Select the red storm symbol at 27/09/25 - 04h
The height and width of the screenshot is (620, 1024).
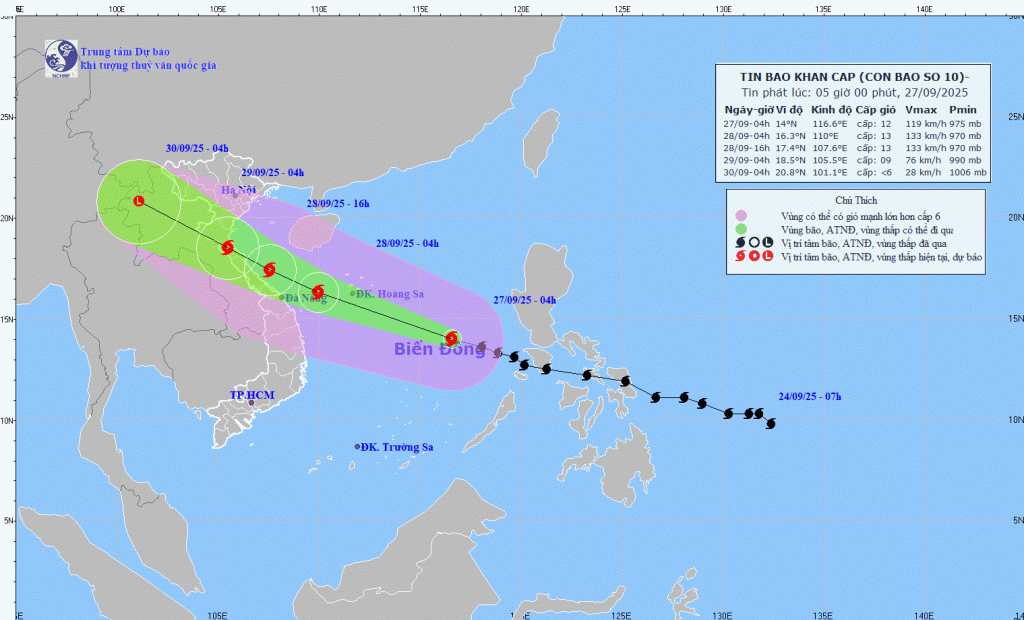tap(452, 338)
